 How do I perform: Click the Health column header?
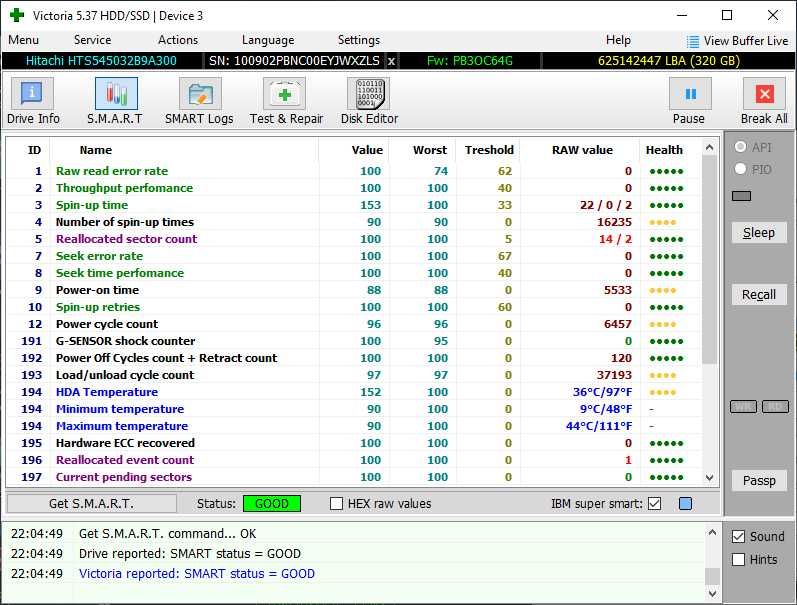pyautogui.click(x=664, y=150)
